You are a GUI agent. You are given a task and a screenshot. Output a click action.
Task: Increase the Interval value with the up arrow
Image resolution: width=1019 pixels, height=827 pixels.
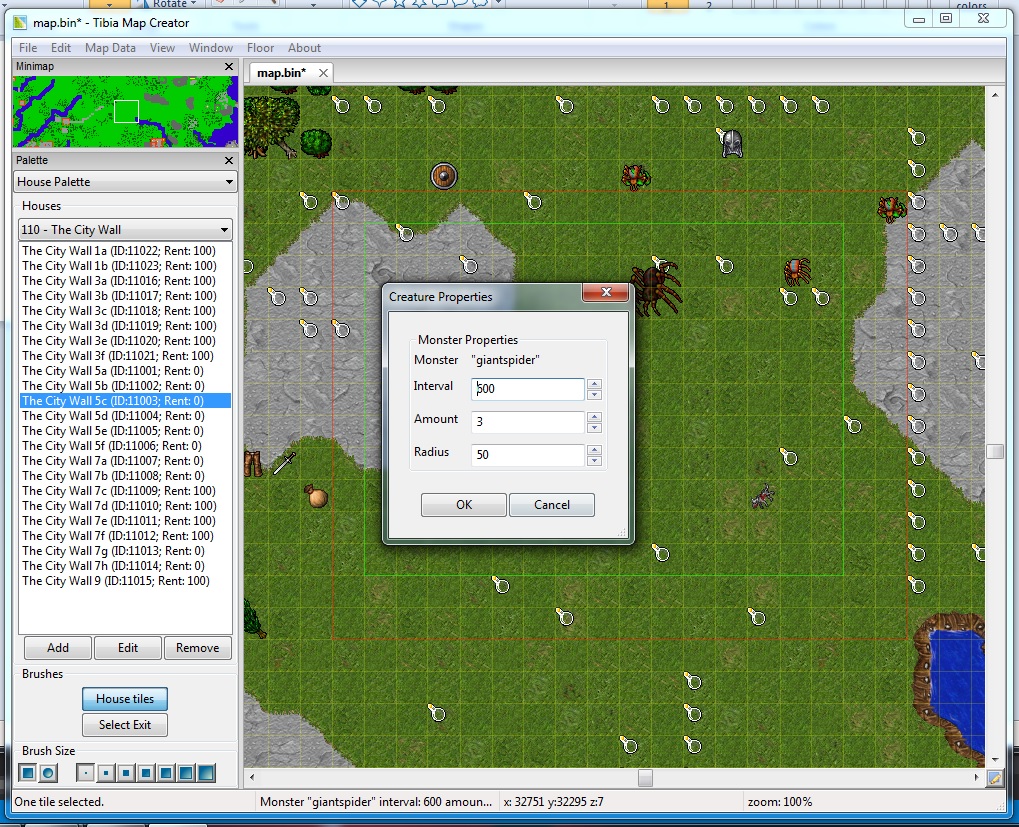pos(594,384)
